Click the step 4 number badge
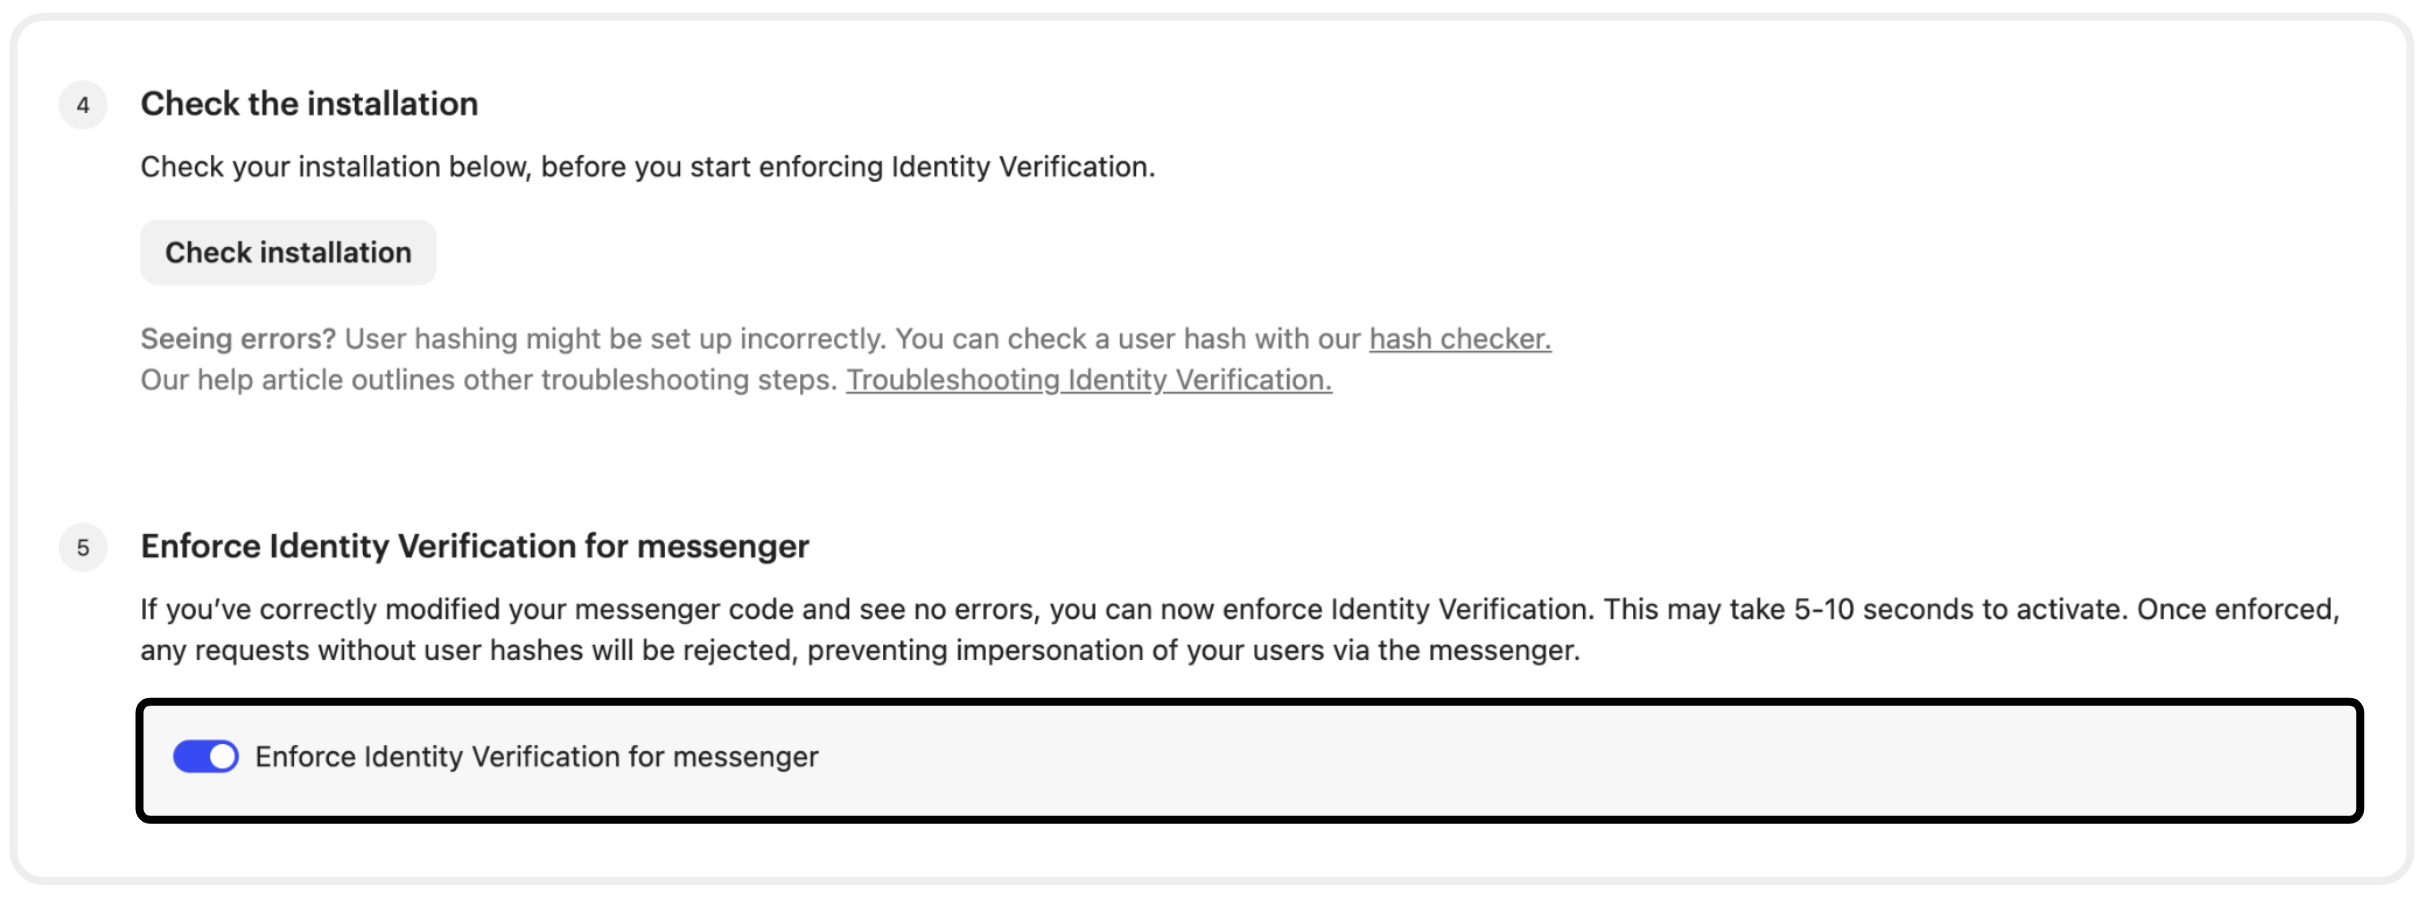 pos(83,105)
